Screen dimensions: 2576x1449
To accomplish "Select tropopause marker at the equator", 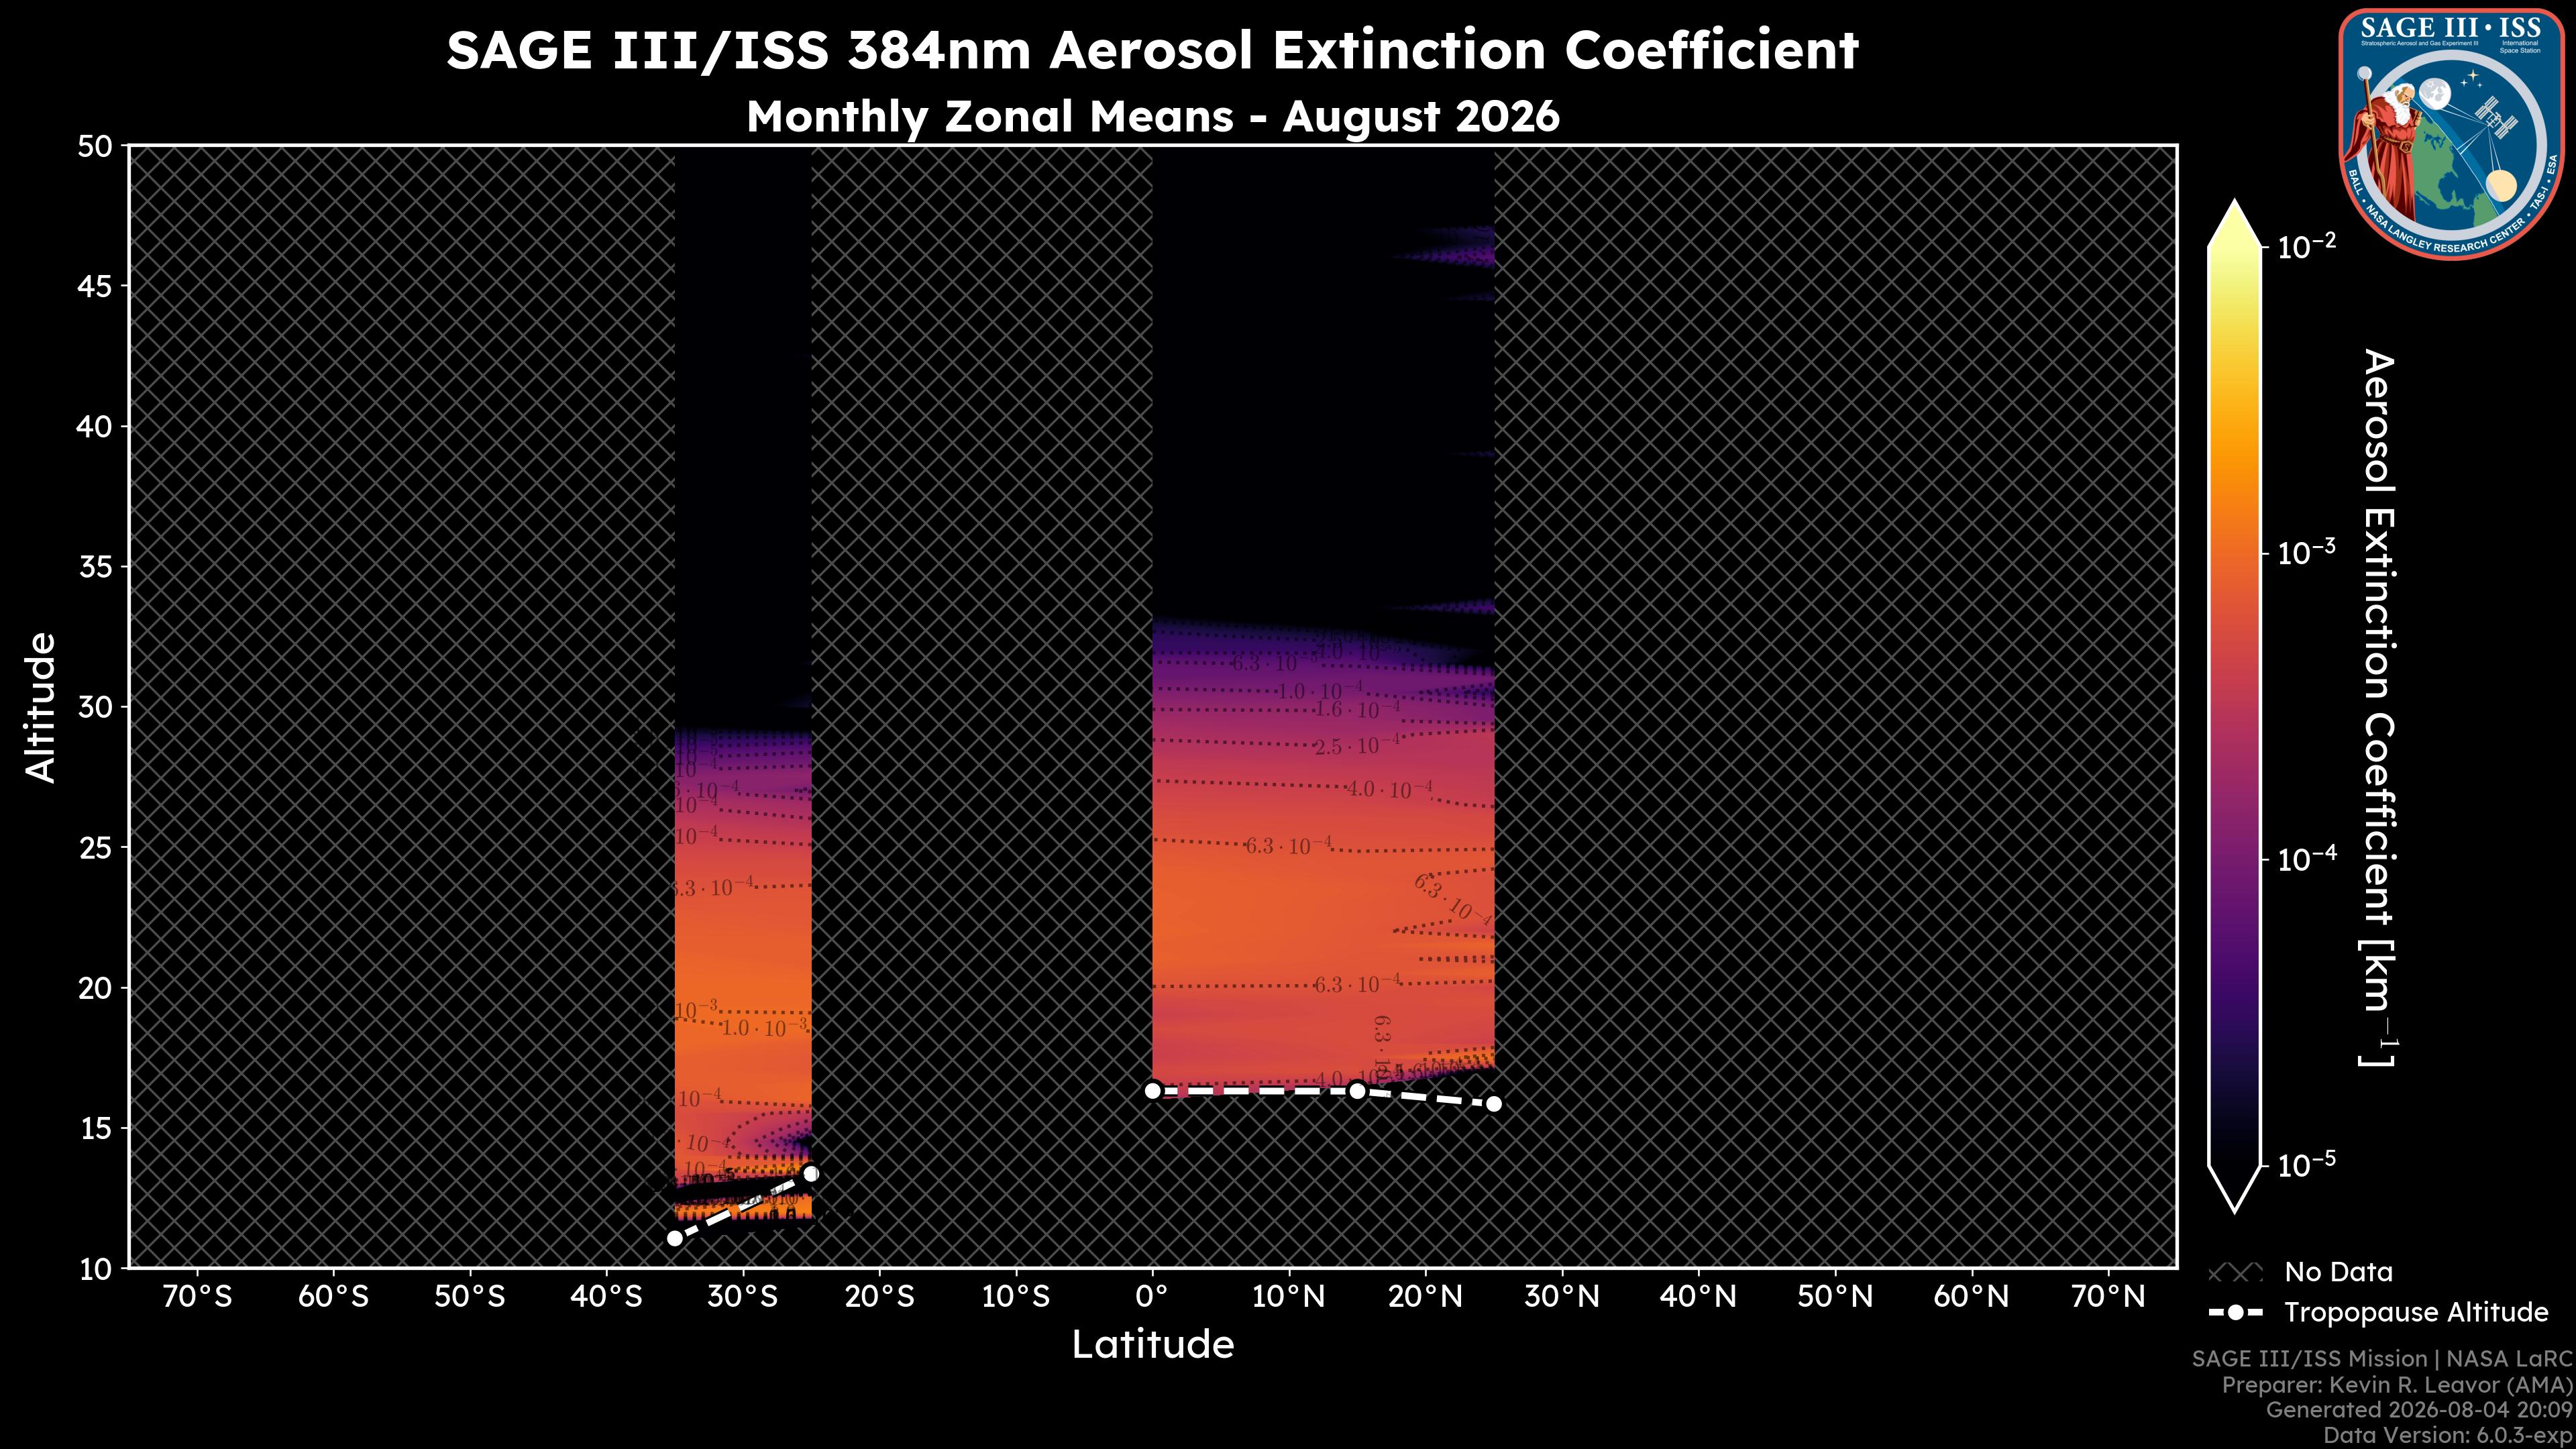I will pyautogui.click(x=1152, y=1091).
